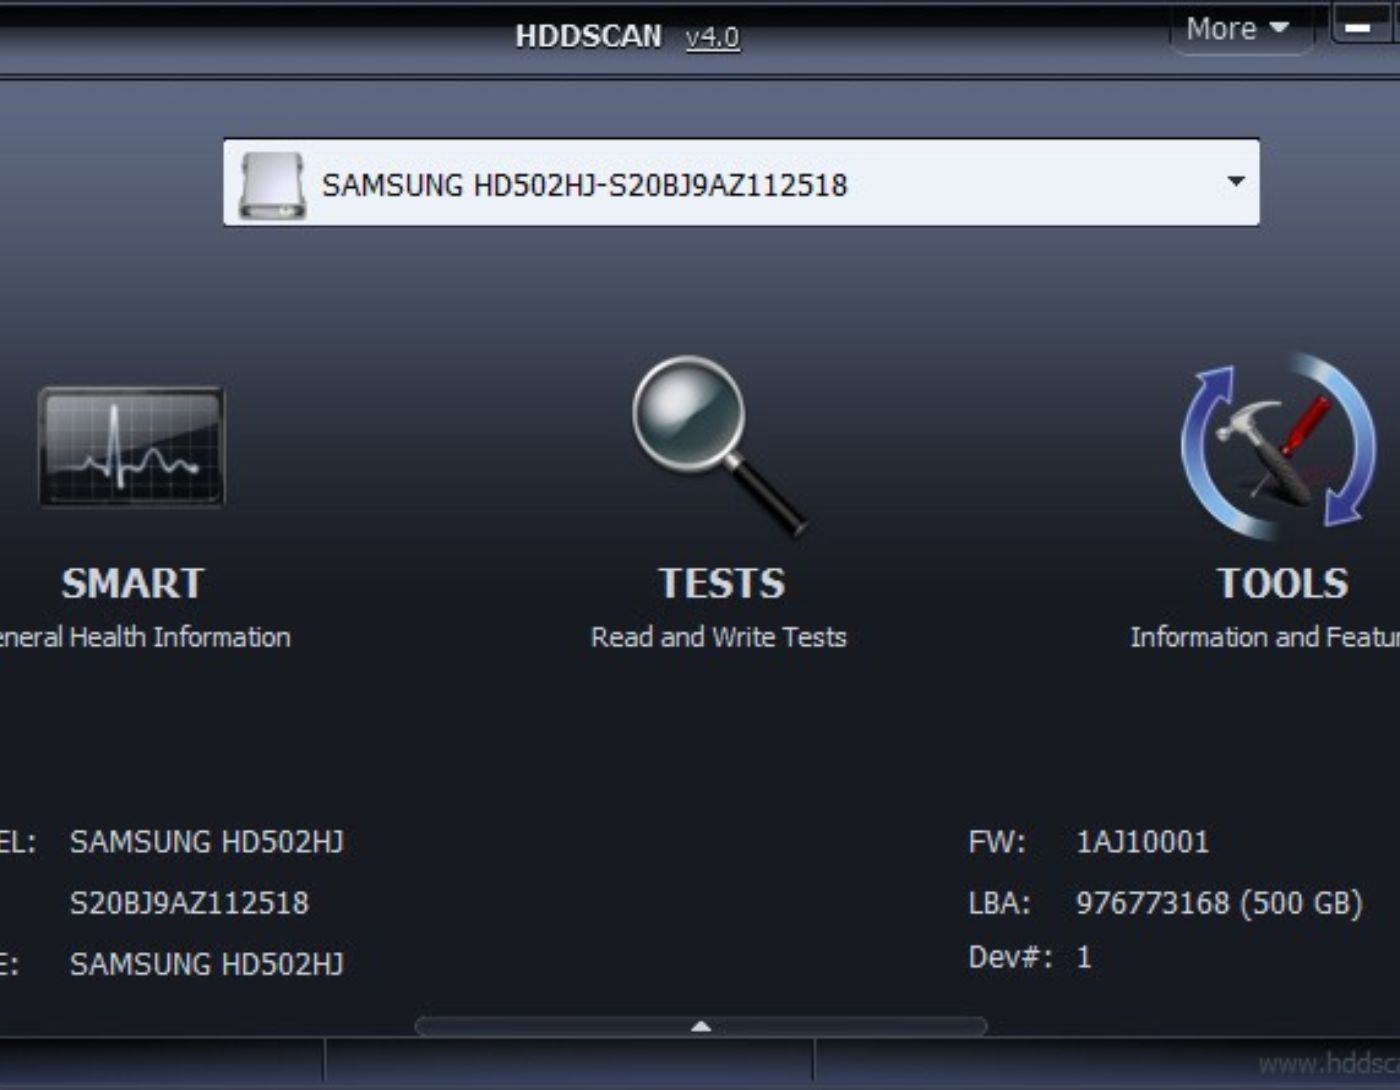Click the TOOLS label

pos(1283,583)
